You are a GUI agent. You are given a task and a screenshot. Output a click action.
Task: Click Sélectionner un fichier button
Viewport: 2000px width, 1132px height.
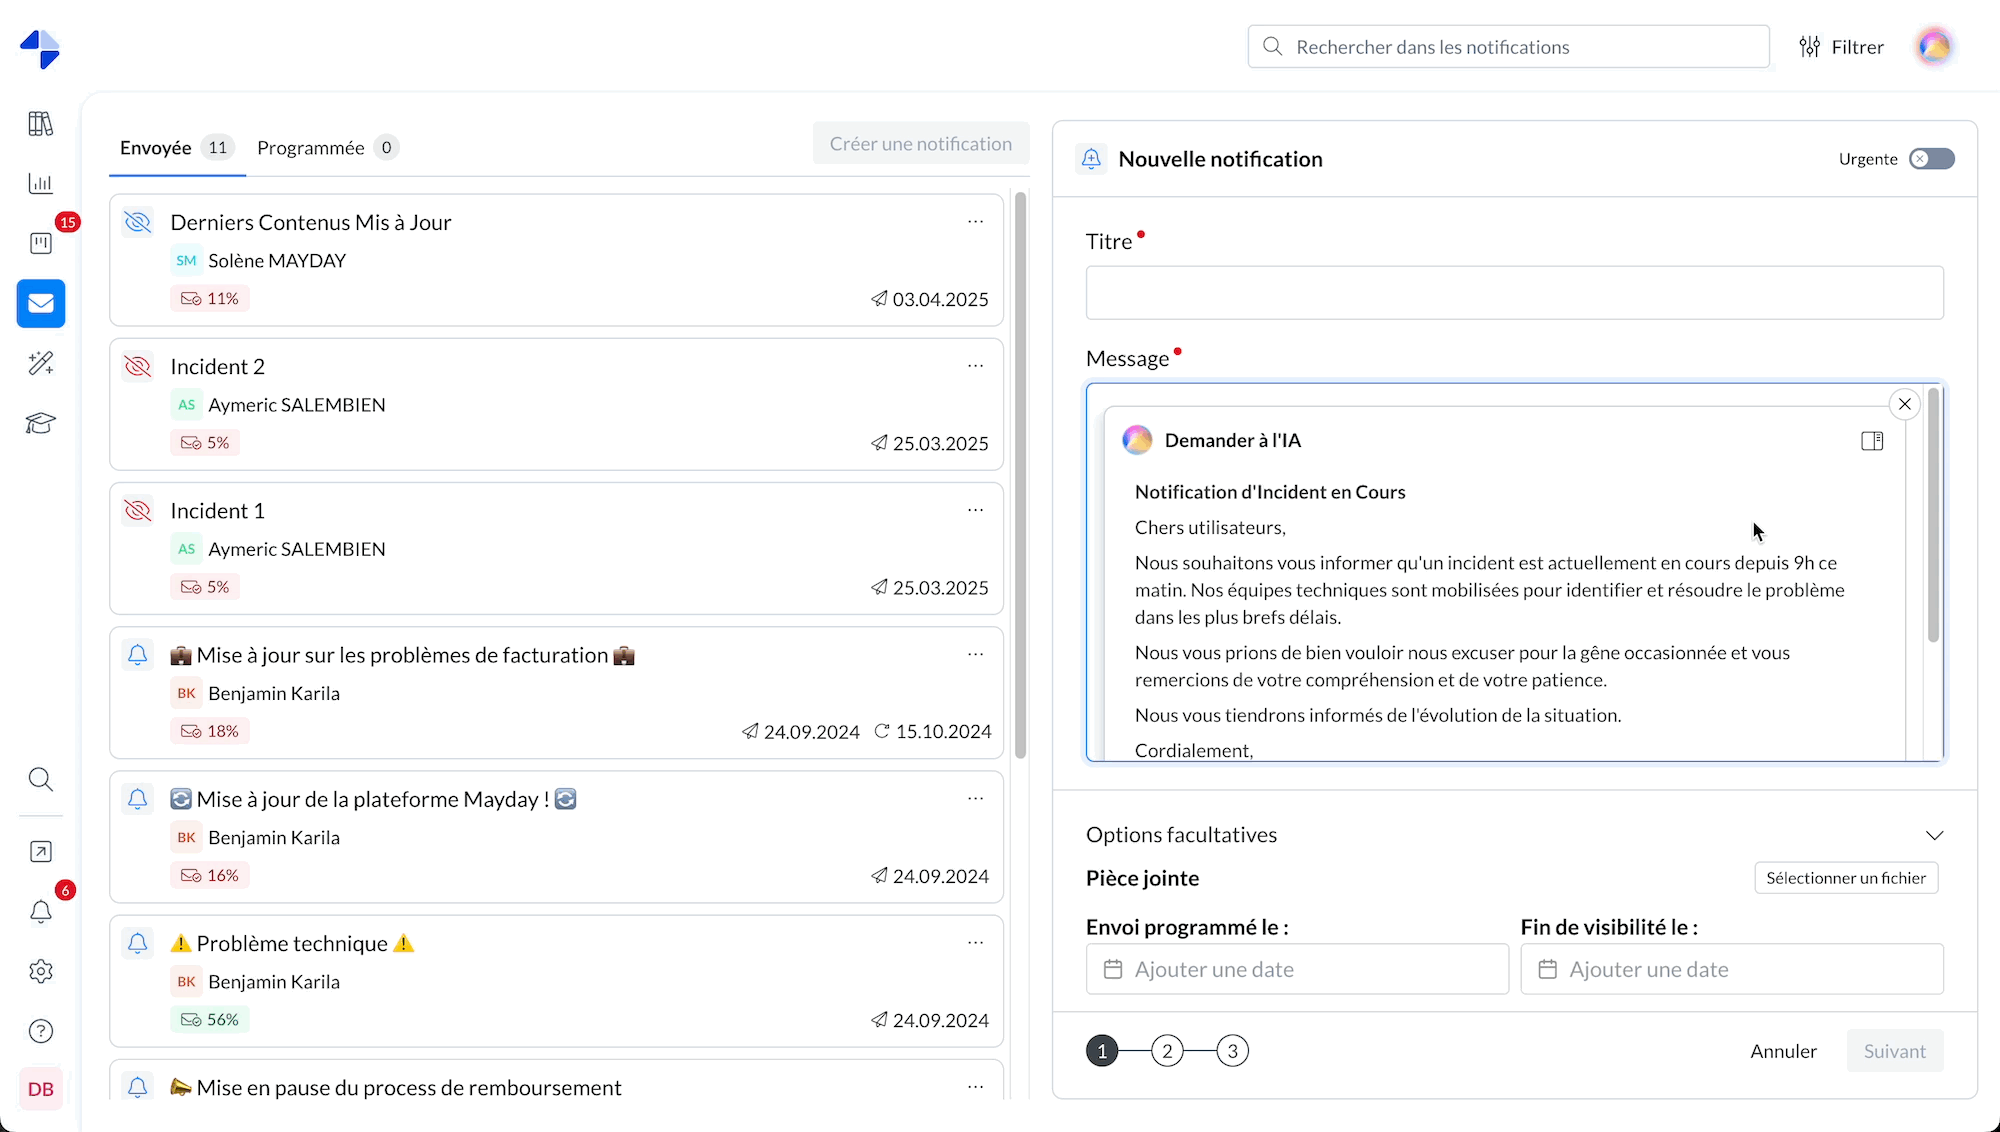point(1845,878)
